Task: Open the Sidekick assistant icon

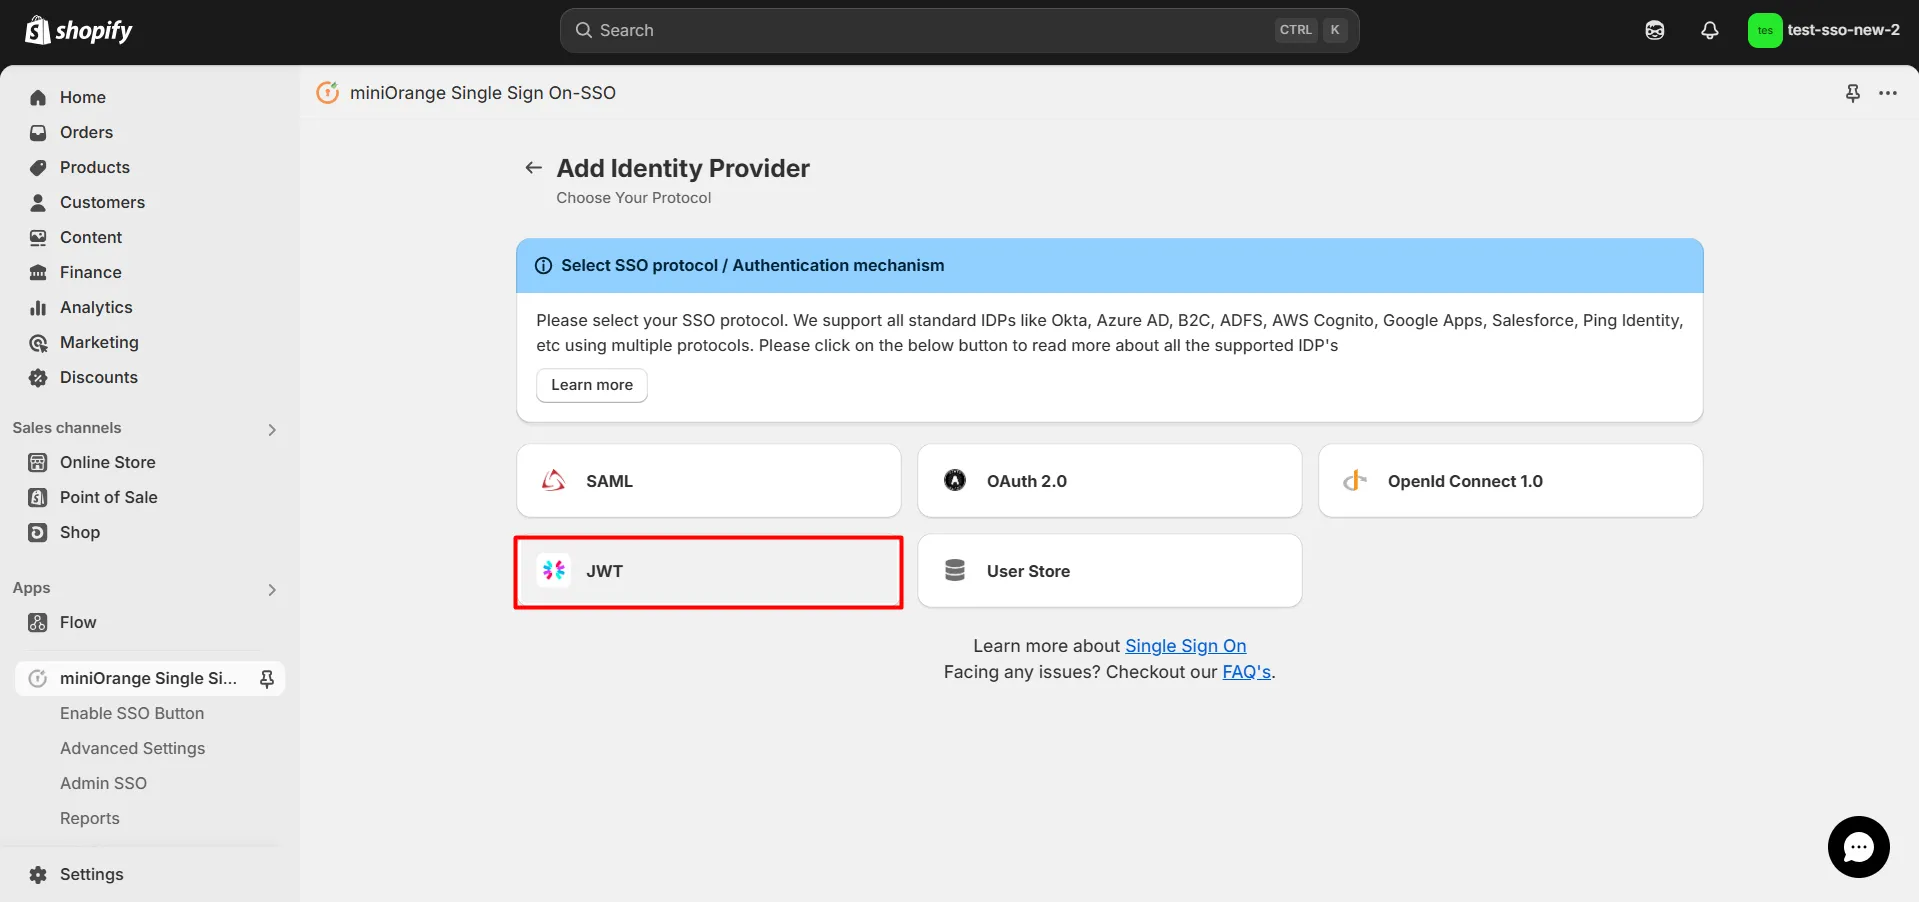Action: tap(1655, 30)
